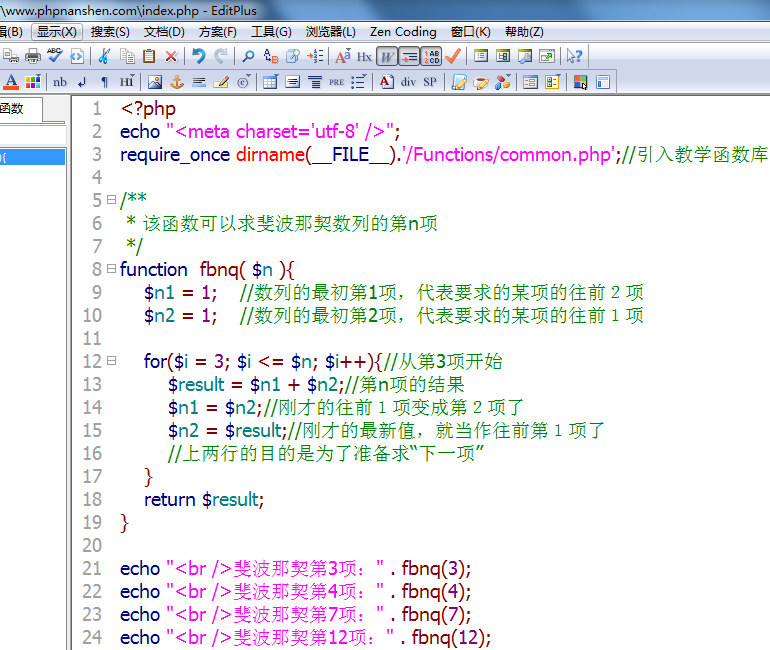Open the Replace A-to-B tool

point(271,56)
